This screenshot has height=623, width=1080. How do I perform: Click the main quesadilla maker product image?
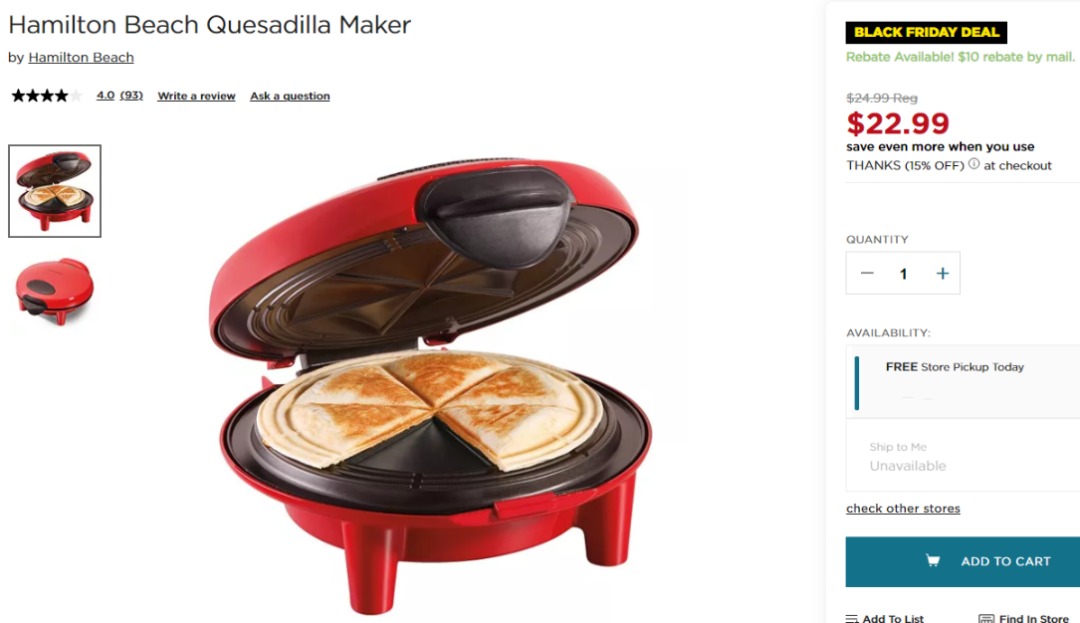(434, 386)
